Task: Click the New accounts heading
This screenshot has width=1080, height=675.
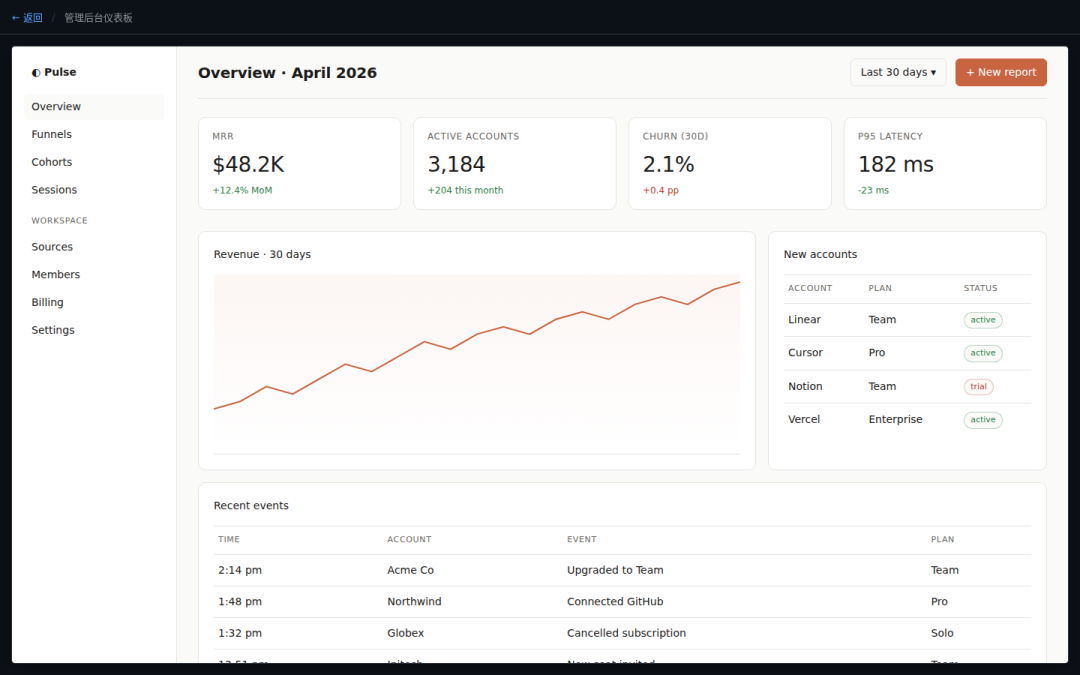Action: pyautogui.click(x=820, y=254)
